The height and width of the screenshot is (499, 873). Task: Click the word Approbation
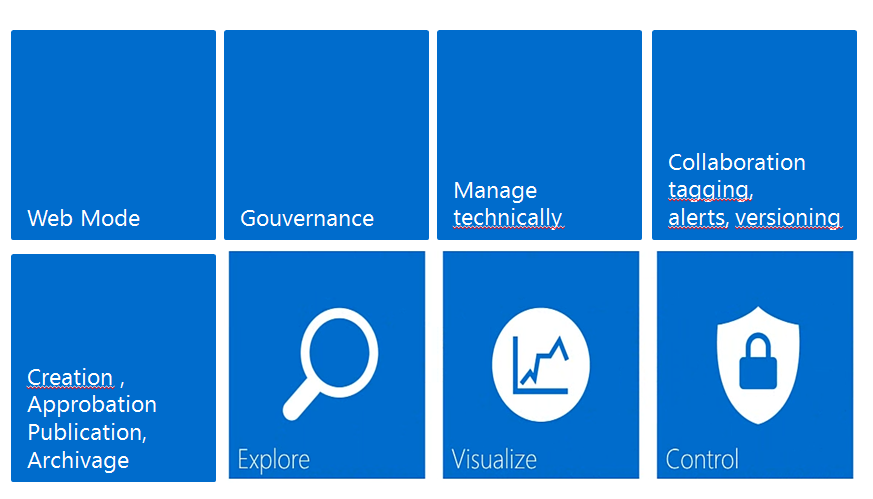pos(92,405)
